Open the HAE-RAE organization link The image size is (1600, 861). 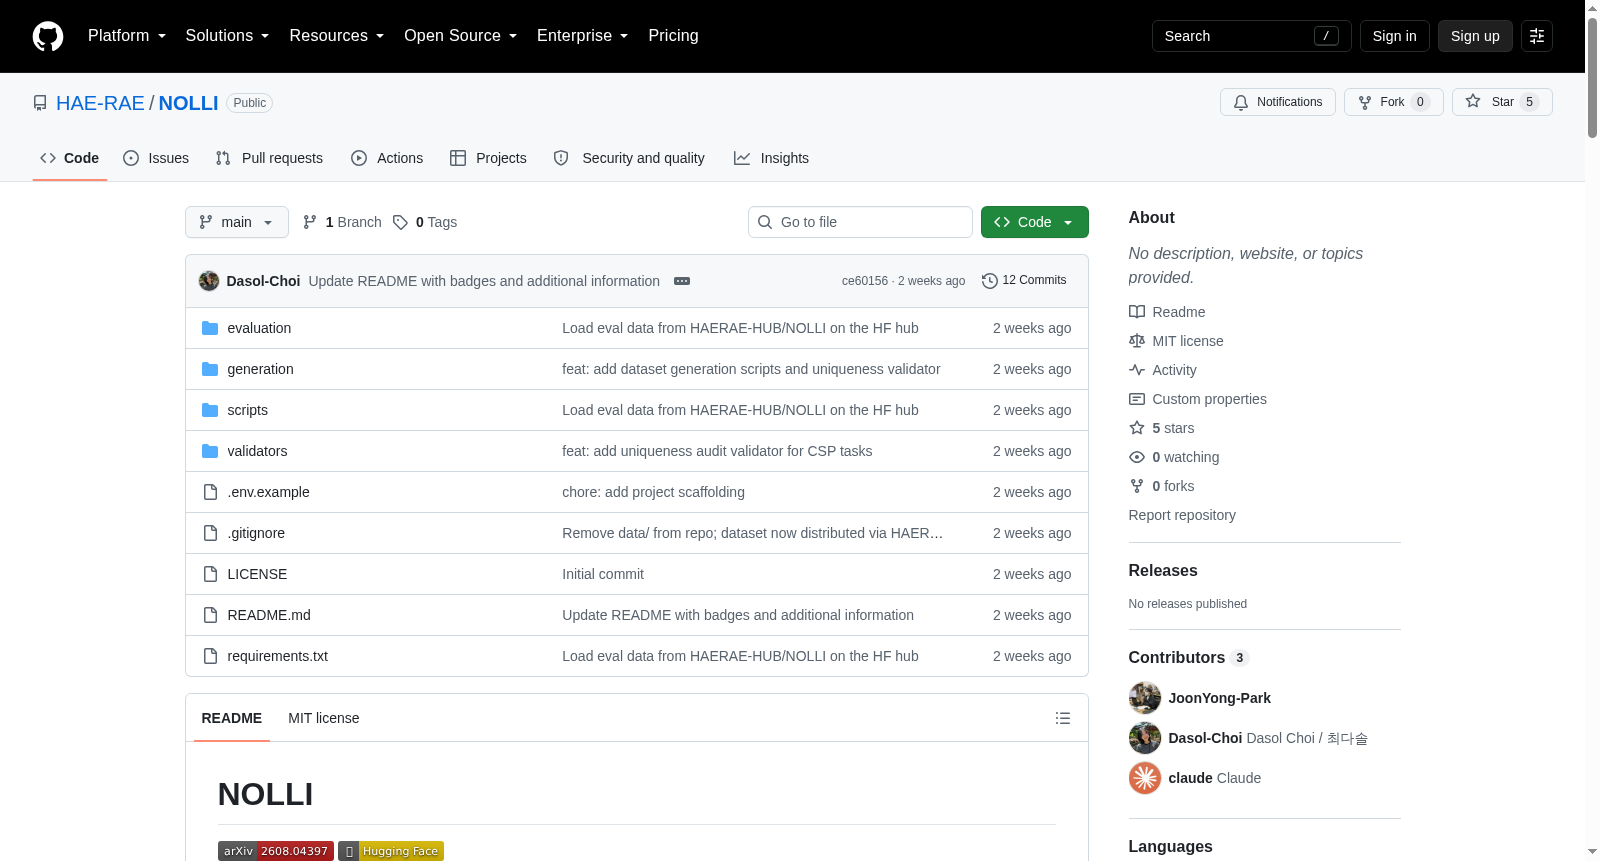(x=100, y=103)
